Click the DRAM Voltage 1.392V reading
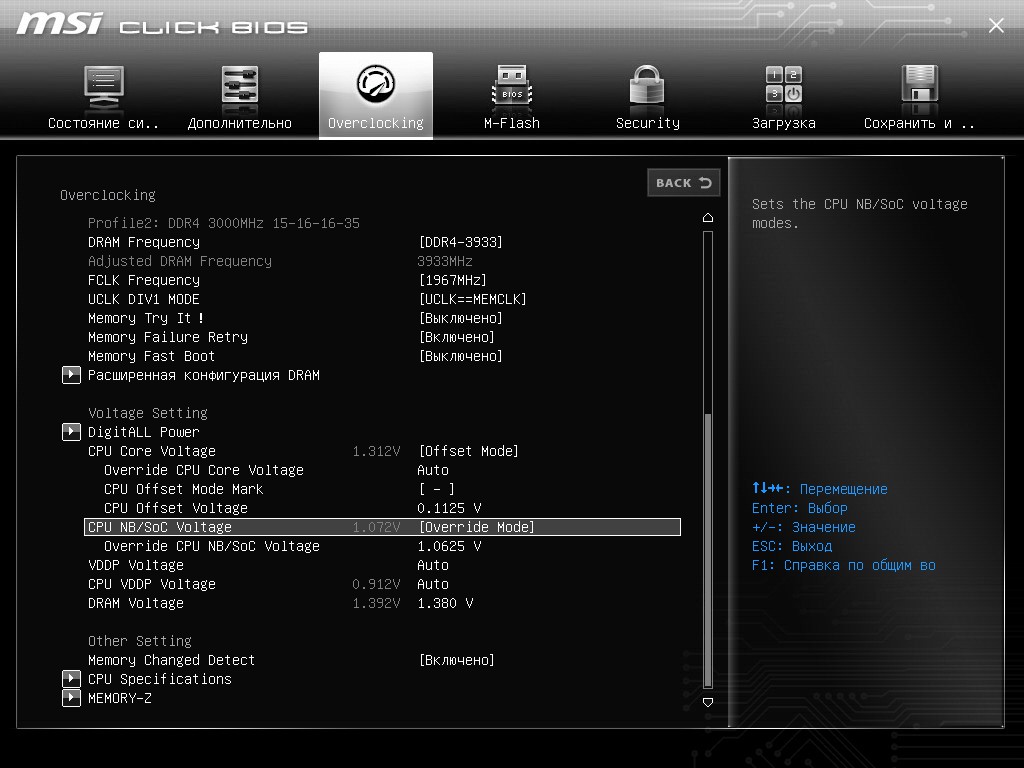 pos(376,603)
